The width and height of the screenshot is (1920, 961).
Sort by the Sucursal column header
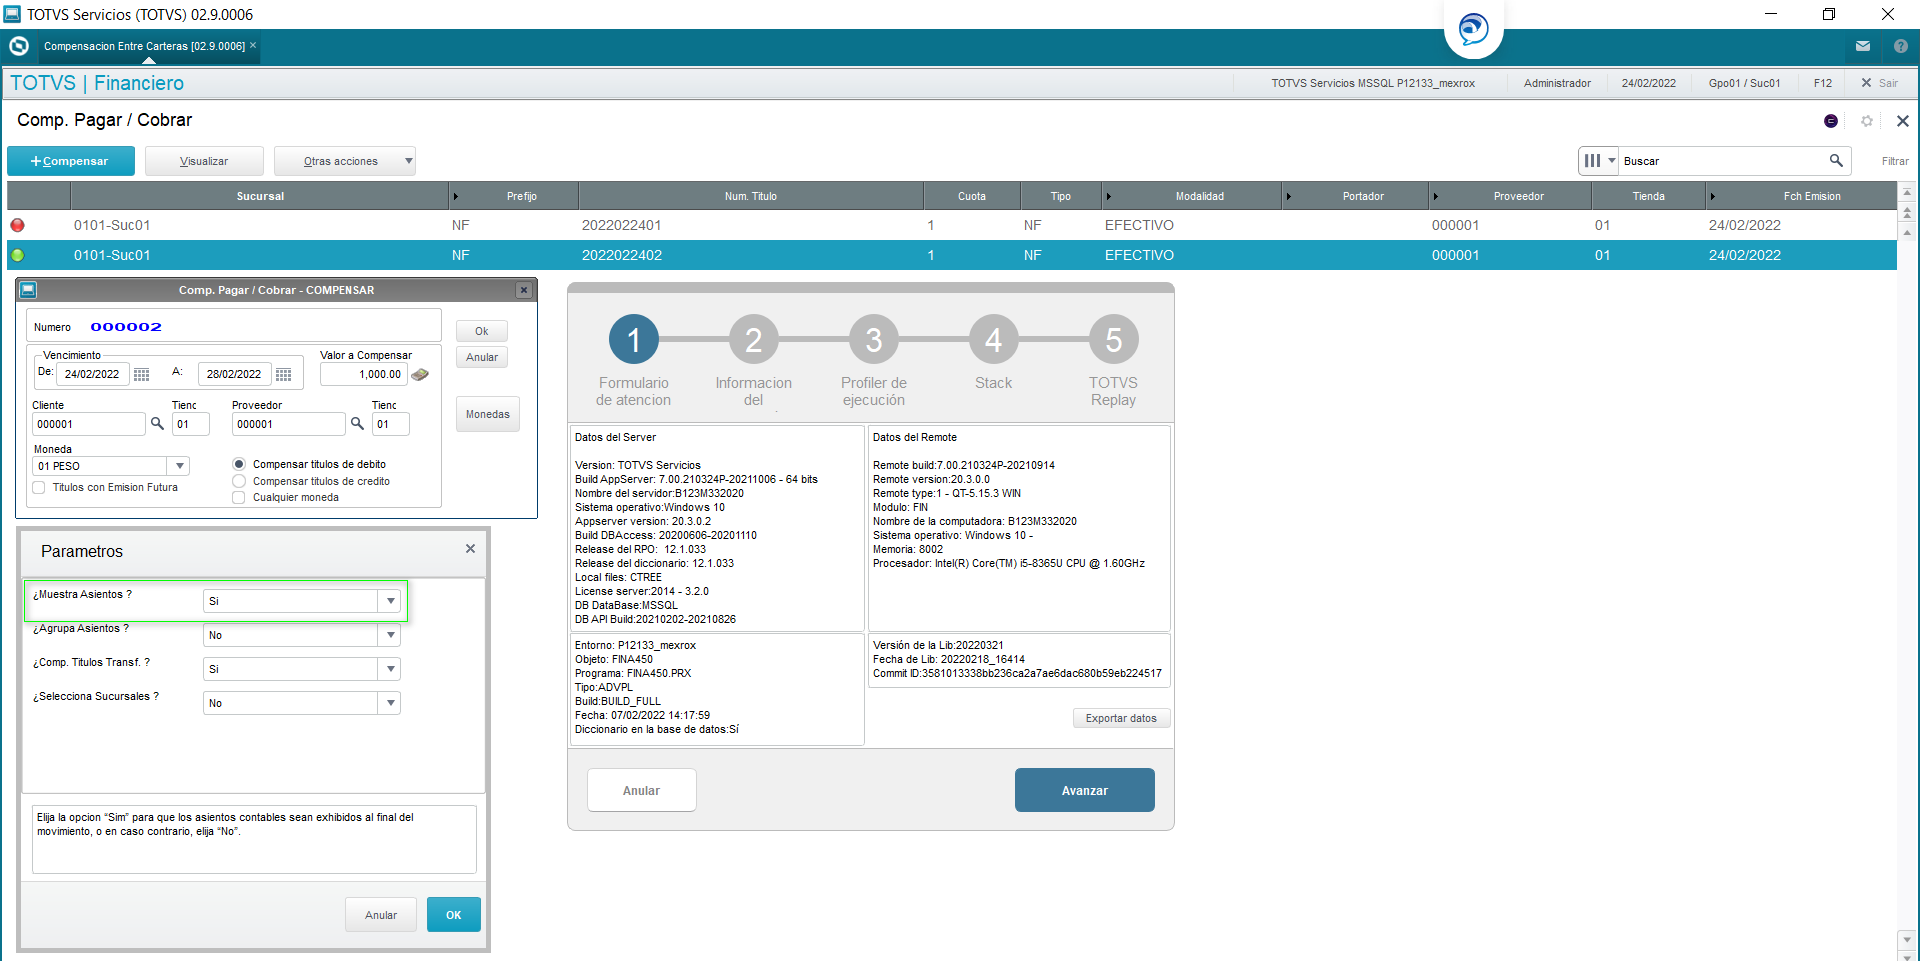[x=260, y=196]
